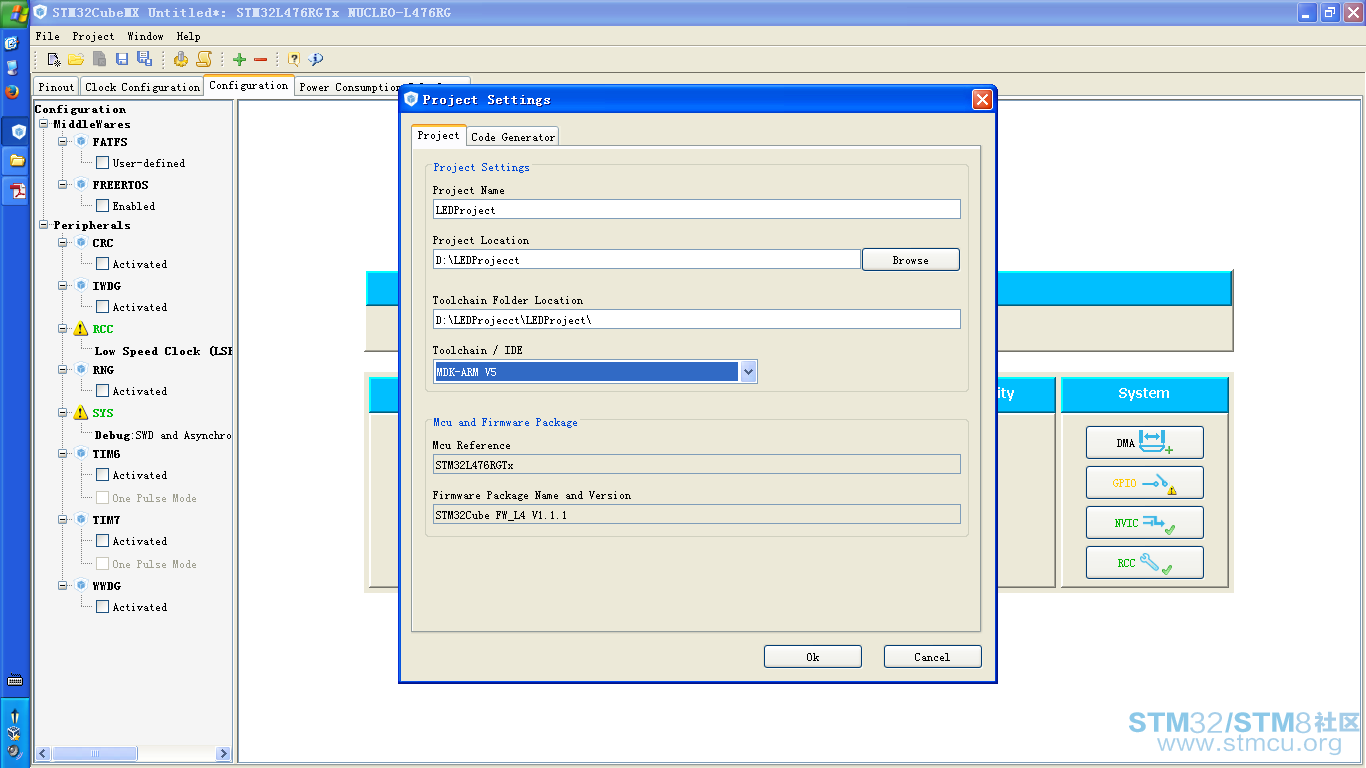Collapse the FATFS tree node
Viewport: 1366px width, 768px height.
pyautogui.click(x=63, y=142)
